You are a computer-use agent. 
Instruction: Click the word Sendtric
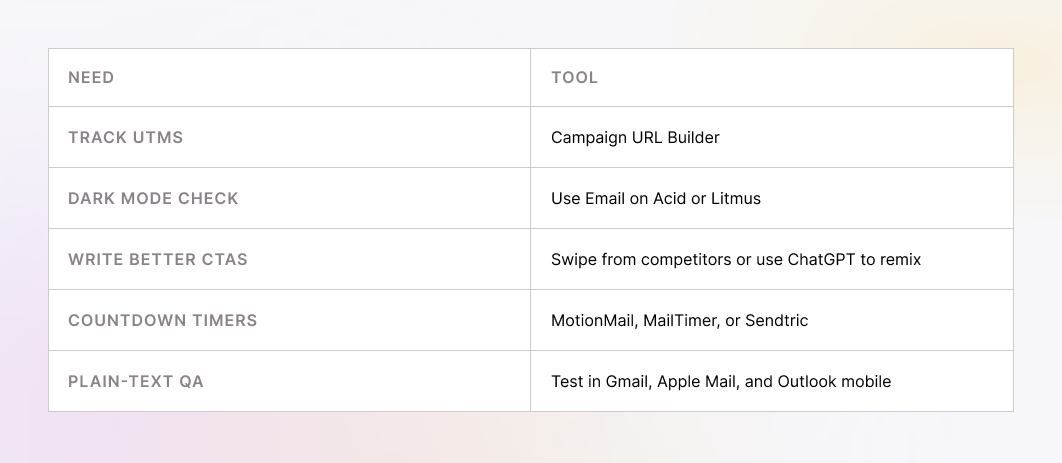click(776, 321)
